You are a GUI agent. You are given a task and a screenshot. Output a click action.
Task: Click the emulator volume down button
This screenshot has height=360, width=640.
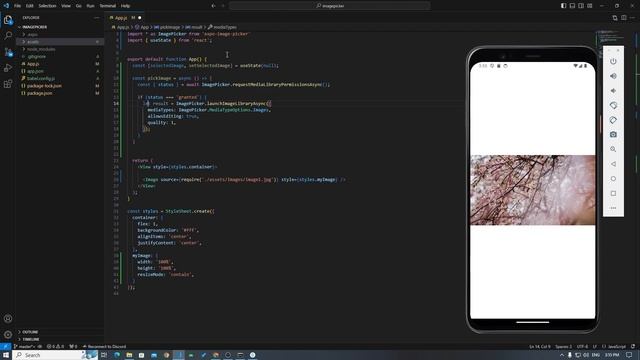pyautogui.click(x=613, y=91)
